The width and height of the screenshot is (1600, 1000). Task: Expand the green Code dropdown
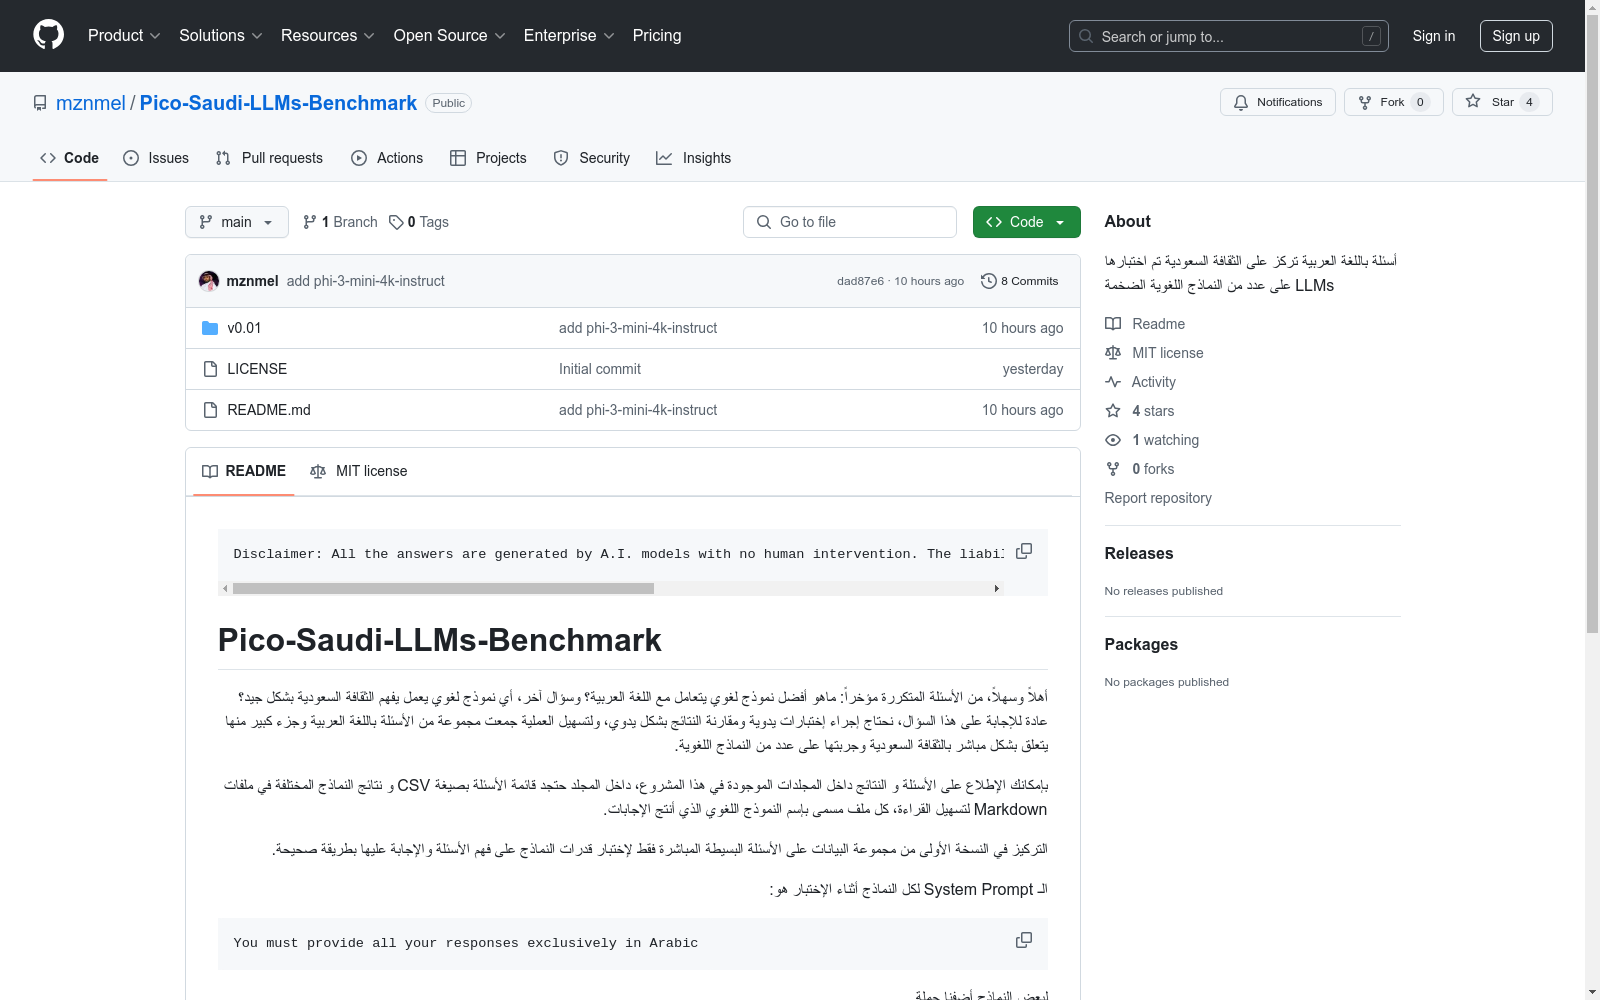tap(1027, 222)
